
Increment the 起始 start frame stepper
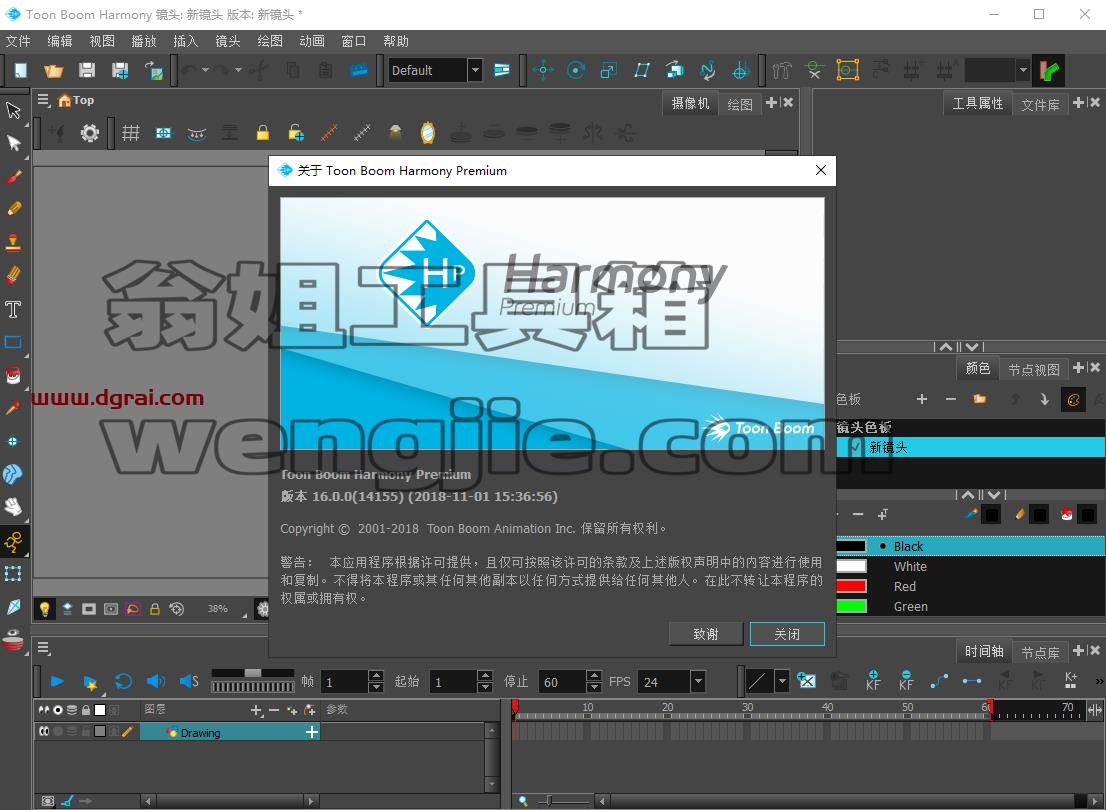coord(485,675)
